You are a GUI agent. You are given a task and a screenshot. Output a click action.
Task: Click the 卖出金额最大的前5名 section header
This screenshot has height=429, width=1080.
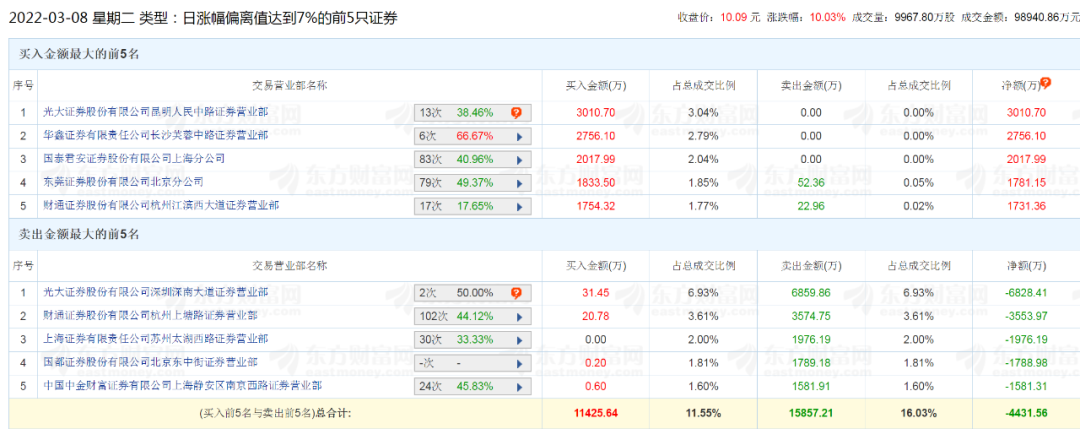[x=77, y=234]
